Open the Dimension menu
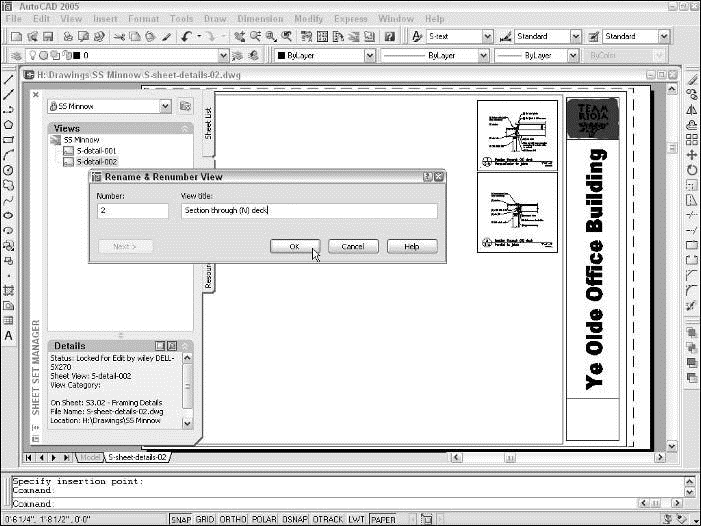Viewport: 701px width, 526px height. 260,19
